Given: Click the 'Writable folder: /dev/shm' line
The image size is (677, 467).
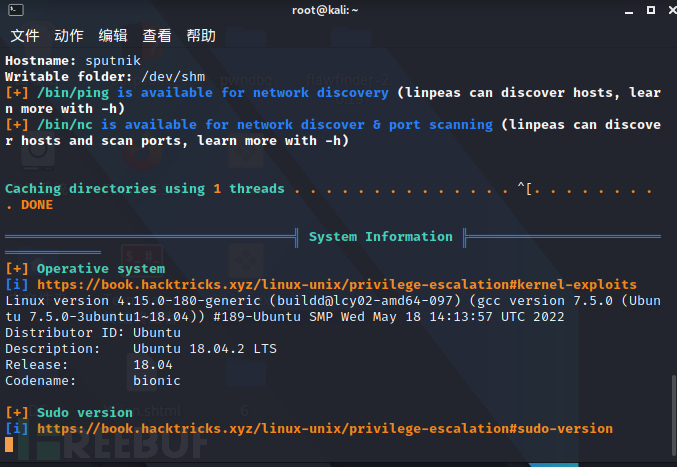Looking at the screenshot, I should pyautogui.click(x=105, y=76).
